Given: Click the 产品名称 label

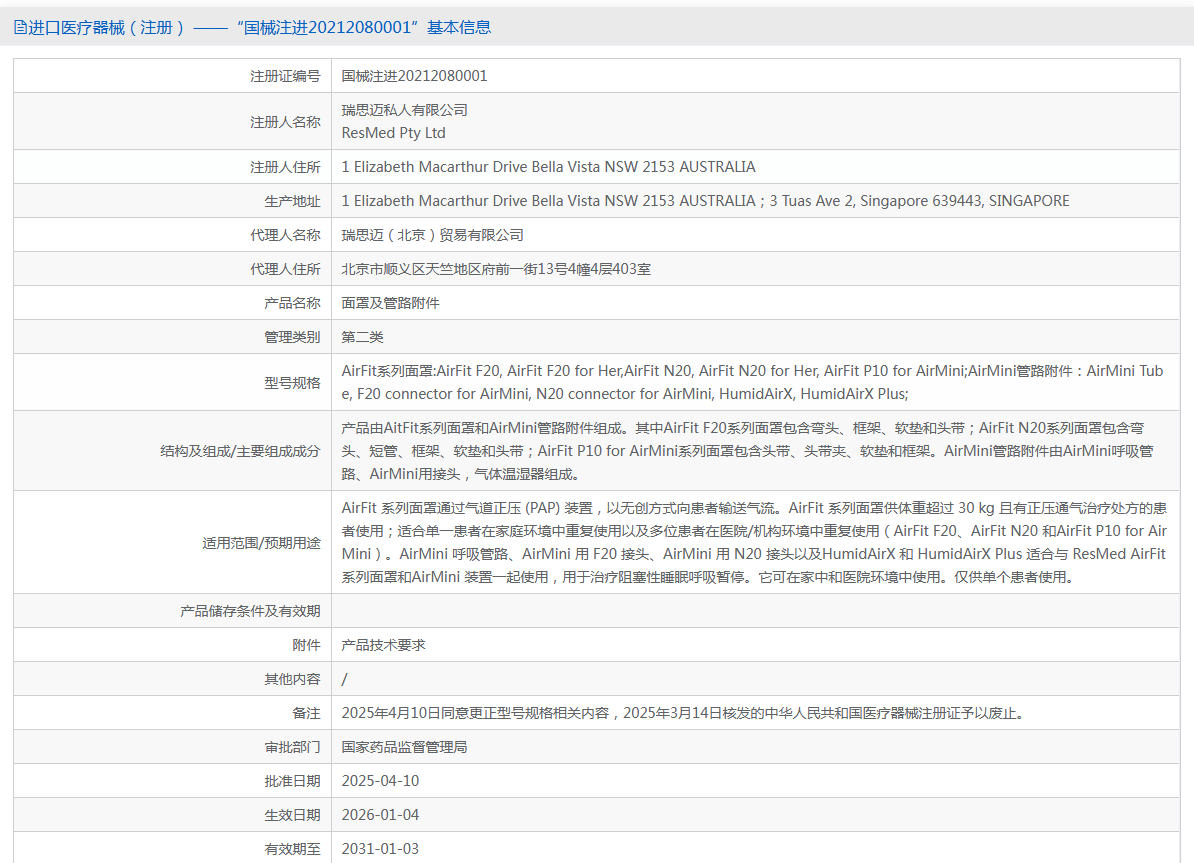Looking at the screenshot, I should [x=292, y=303].
